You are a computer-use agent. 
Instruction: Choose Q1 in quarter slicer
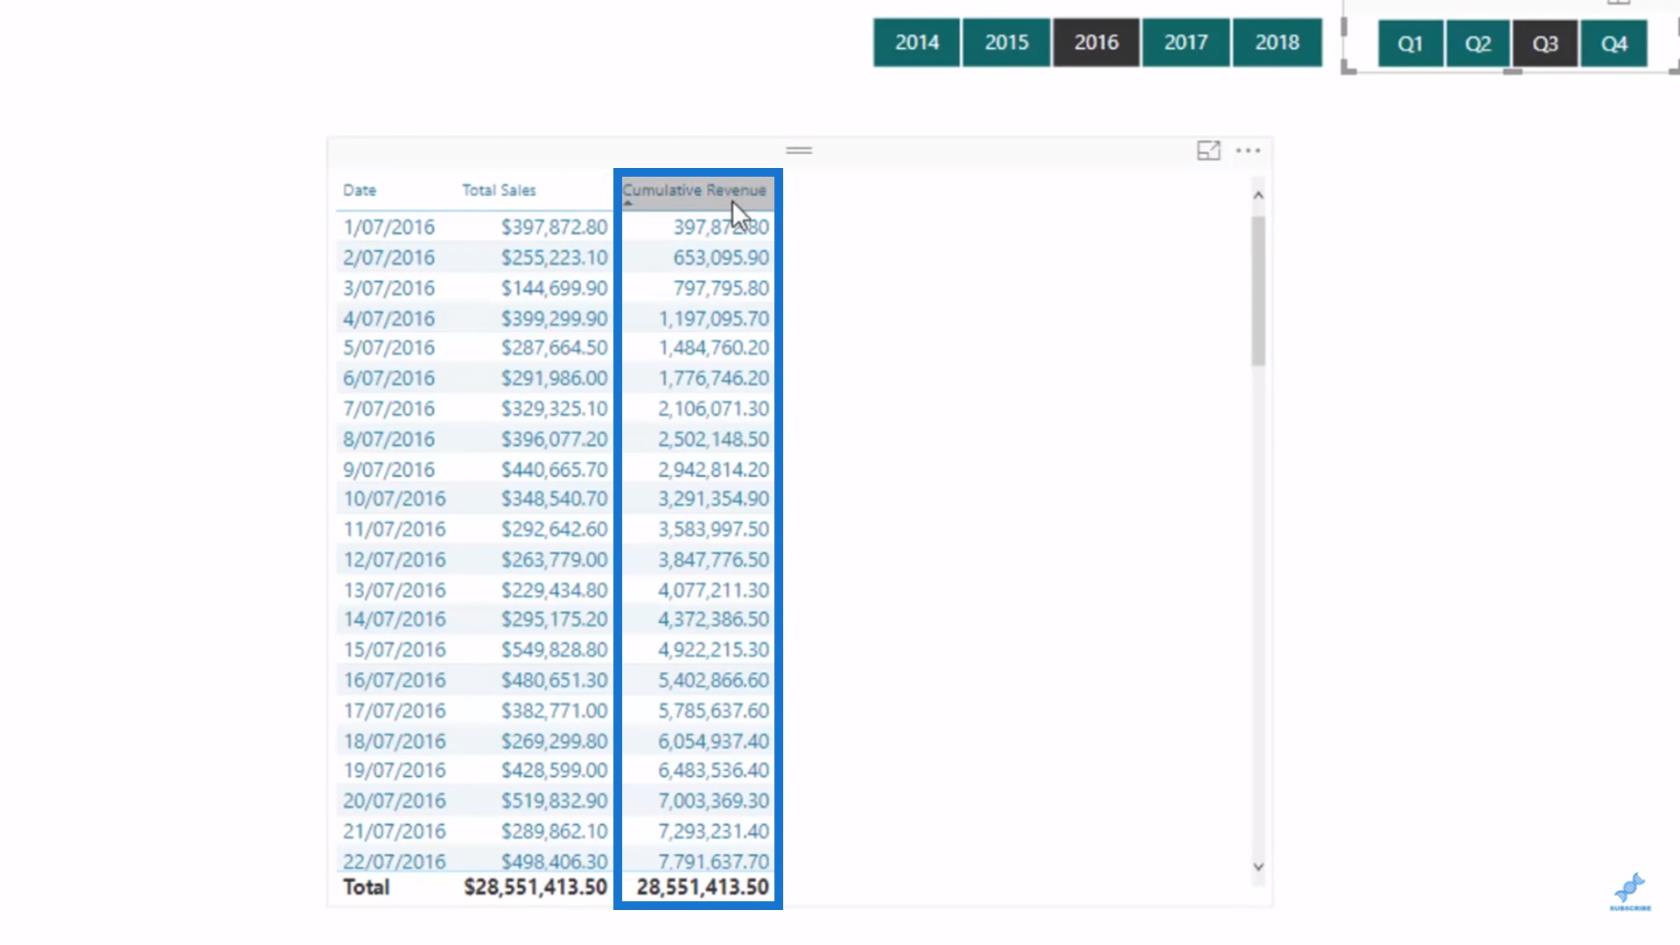tap(1410, 44)
